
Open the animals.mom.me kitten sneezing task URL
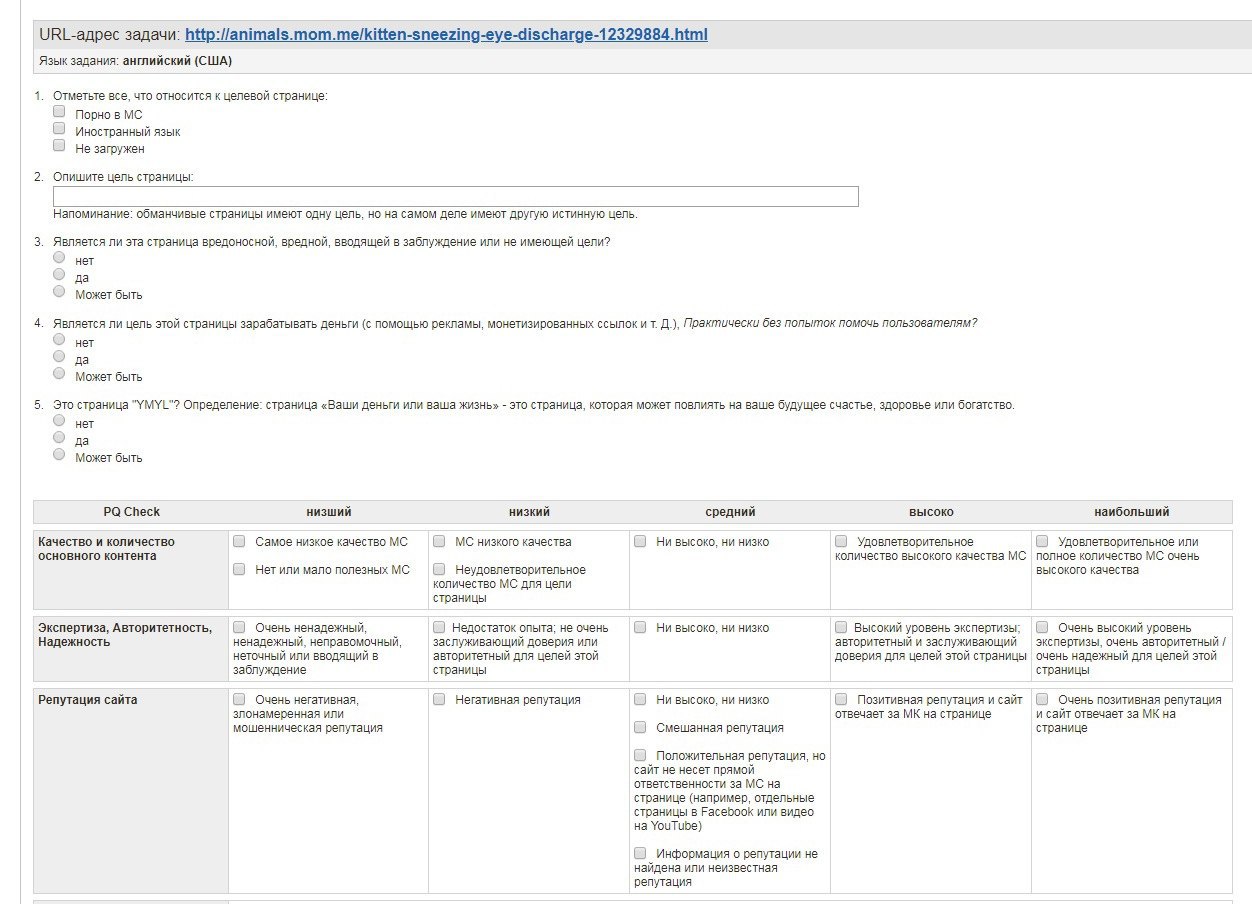[446, 34]
